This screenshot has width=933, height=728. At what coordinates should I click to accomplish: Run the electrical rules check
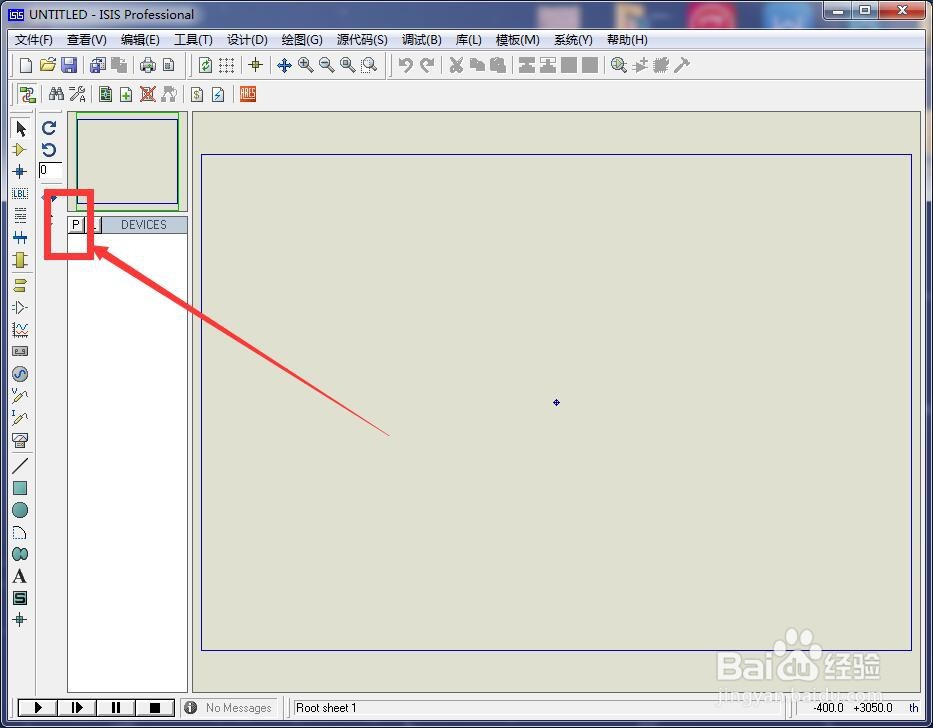(x=218, y=94)
